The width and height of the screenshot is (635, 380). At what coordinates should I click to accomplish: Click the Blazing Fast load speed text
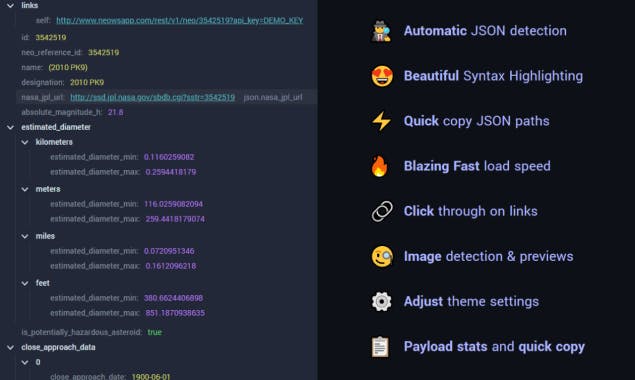tap(477, 166)
